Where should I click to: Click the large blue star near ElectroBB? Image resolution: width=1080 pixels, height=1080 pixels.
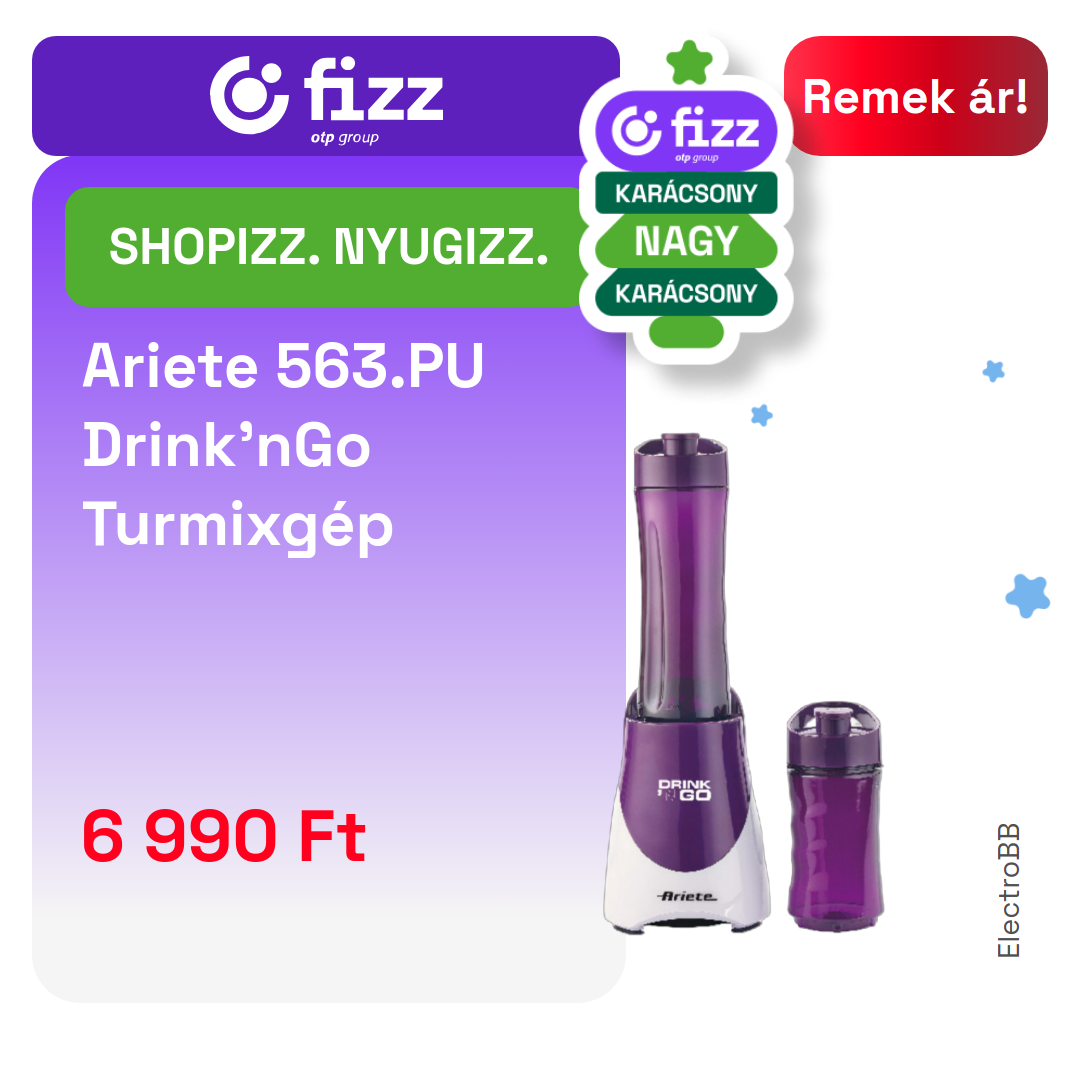pyautogui.click(x=1027, y=596)
